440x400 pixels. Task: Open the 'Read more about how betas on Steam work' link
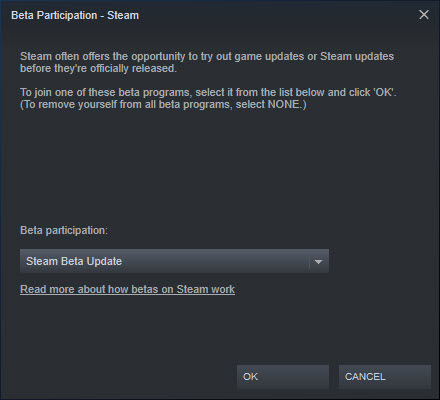(127, 289)
